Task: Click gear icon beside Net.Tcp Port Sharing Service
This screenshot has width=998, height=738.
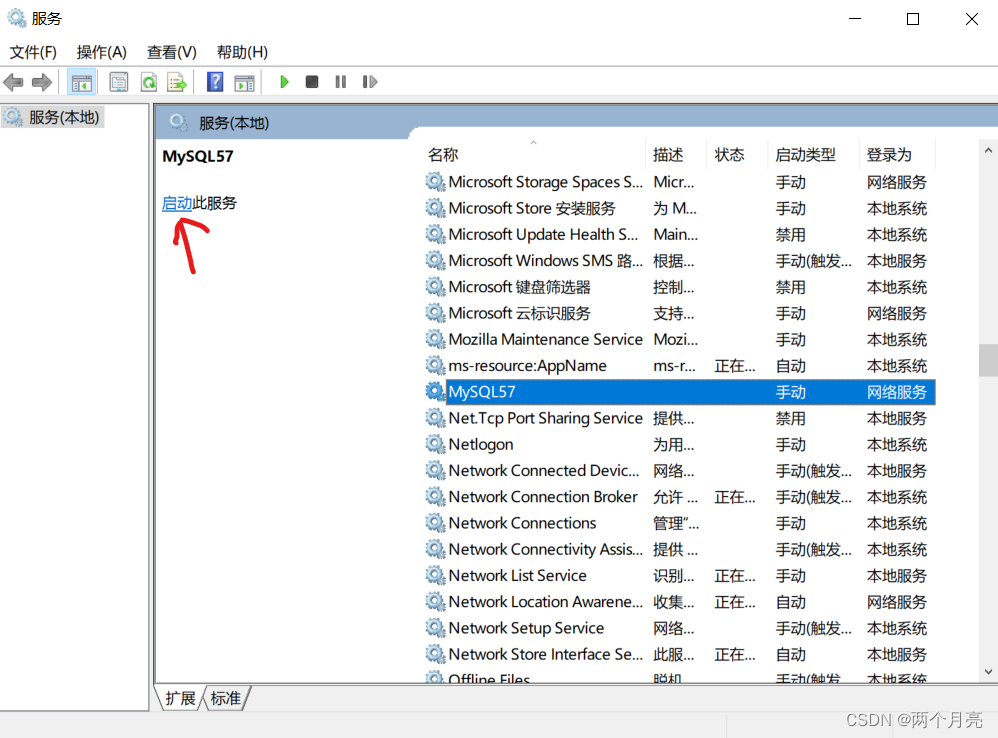Action: [x=435, y=418]
